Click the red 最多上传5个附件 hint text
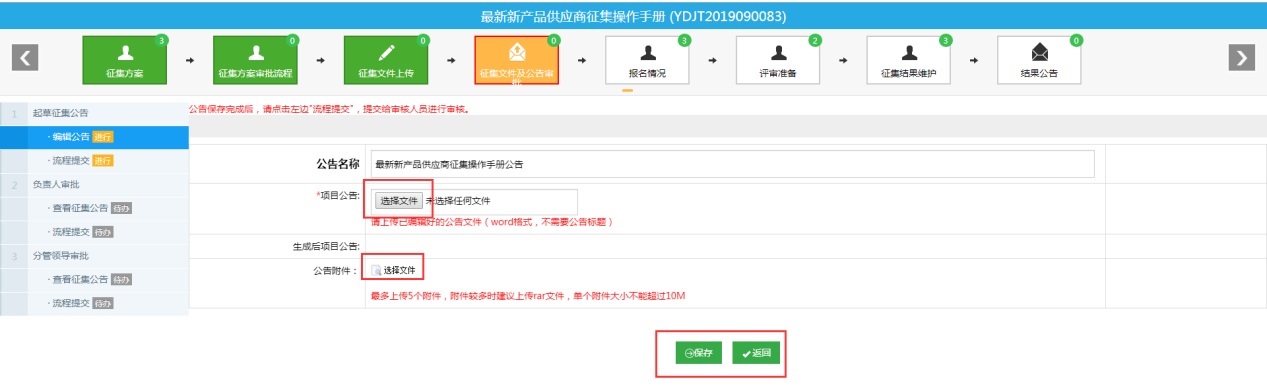Screen dimensions: 1267x387 (x=528, y=296)
